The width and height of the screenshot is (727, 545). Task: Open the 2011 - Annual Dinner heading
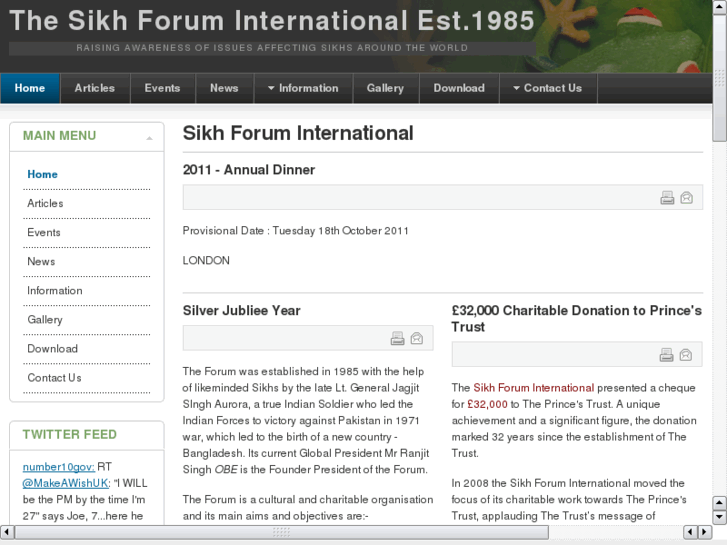click(x=249, y=170)
